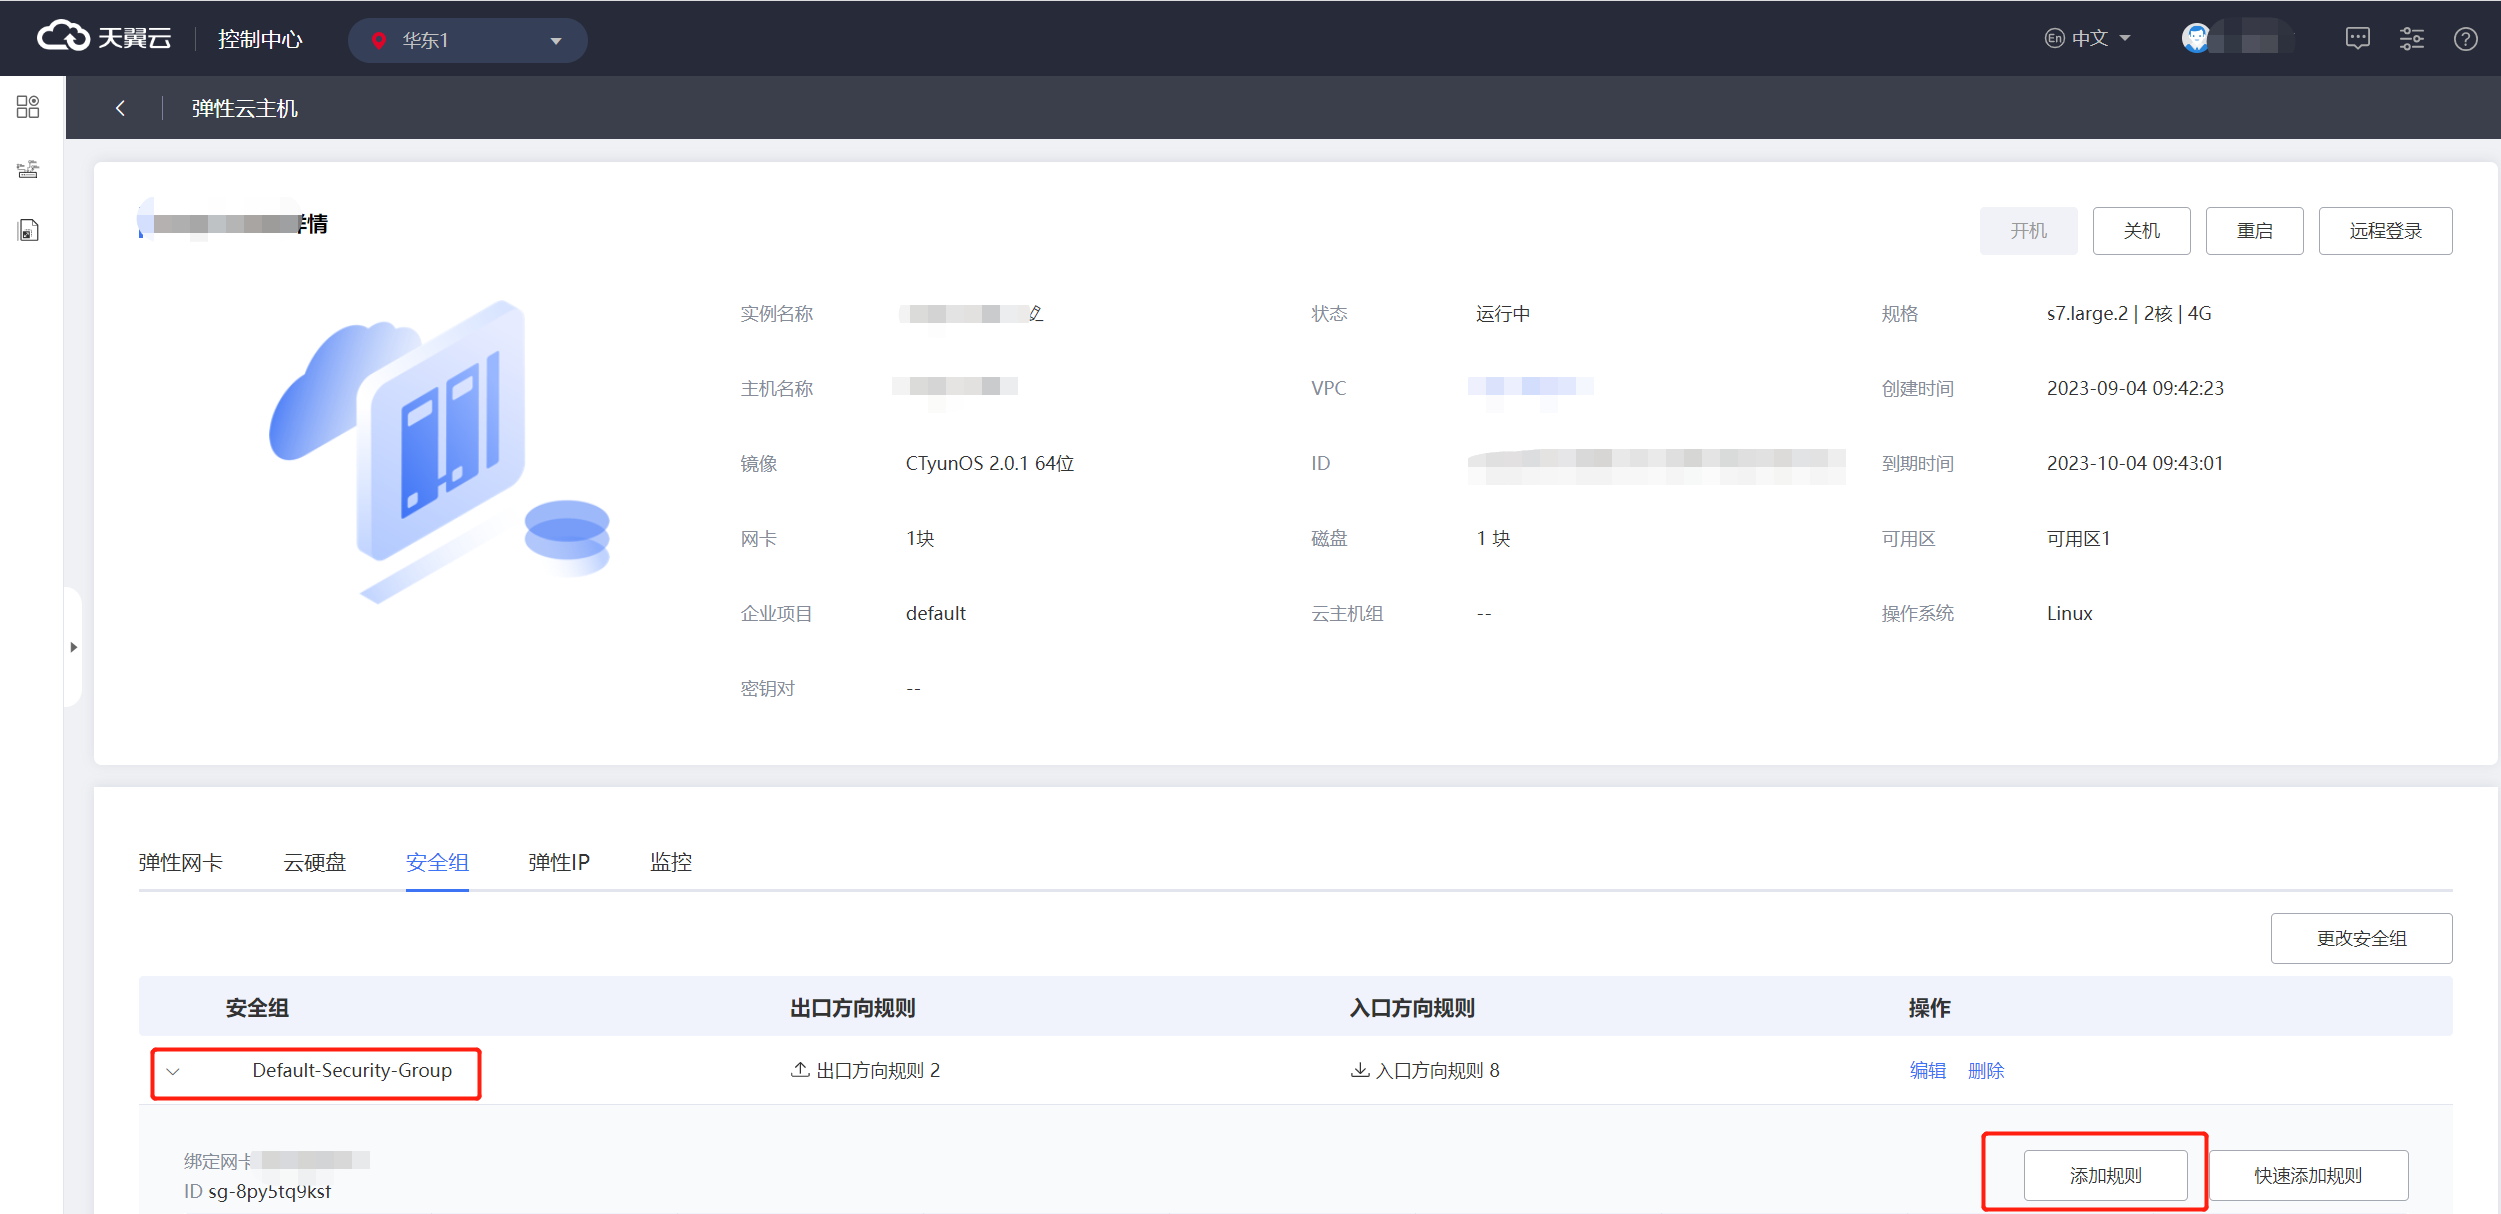Screen dimensions: 2501x1214
Task: Click the 添加规则 button
Action: 2105,1175
